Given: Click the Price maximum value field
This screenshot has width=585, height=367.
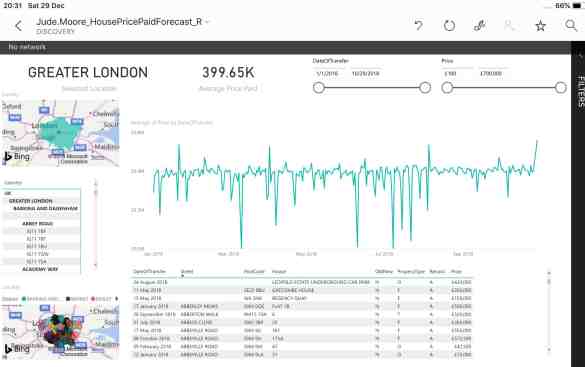Looking at the screenshot, I should tap(493, 73).
